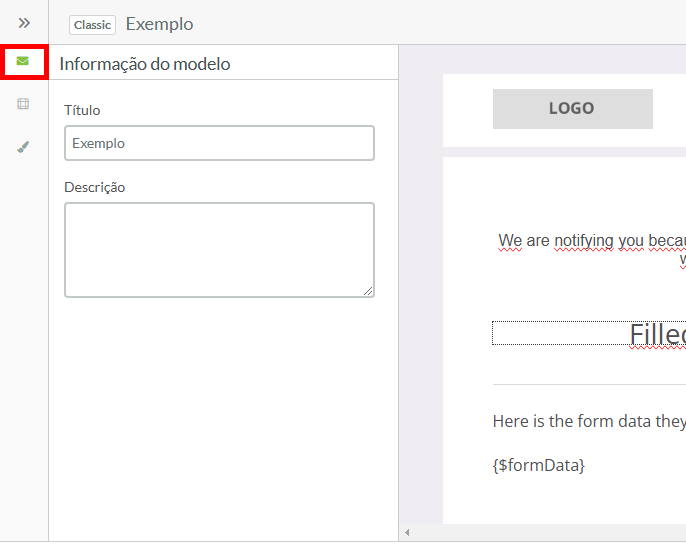This screenshot has height=557, width=686.
Task: Select the LOGO placeholder image
Action: [573, 109]
